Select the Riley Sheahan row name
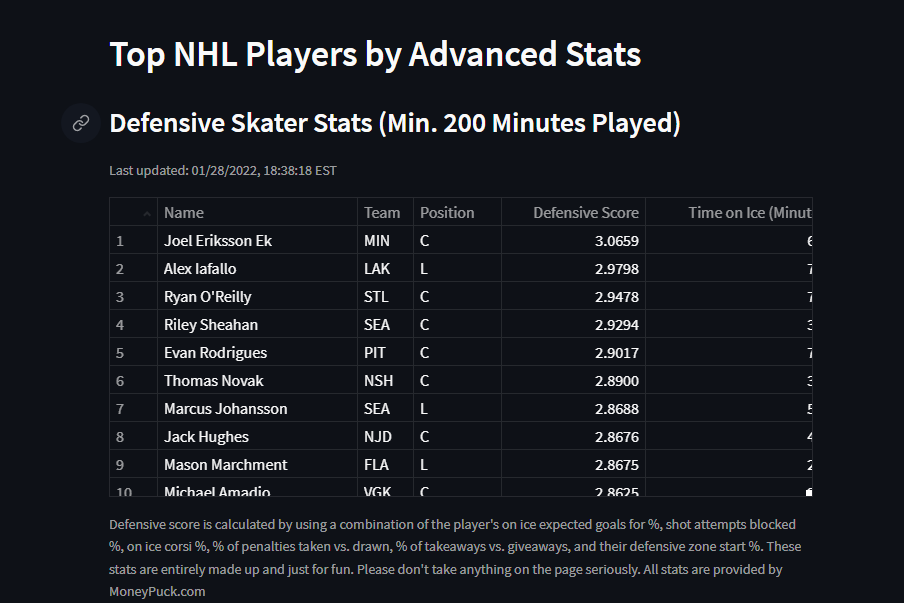 (x=211, y=325)
